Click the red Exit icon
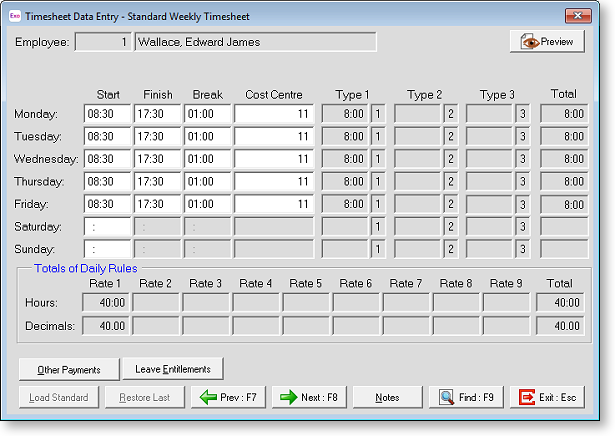The height and width of the screenshot is (436, 615). click(527, 398)
